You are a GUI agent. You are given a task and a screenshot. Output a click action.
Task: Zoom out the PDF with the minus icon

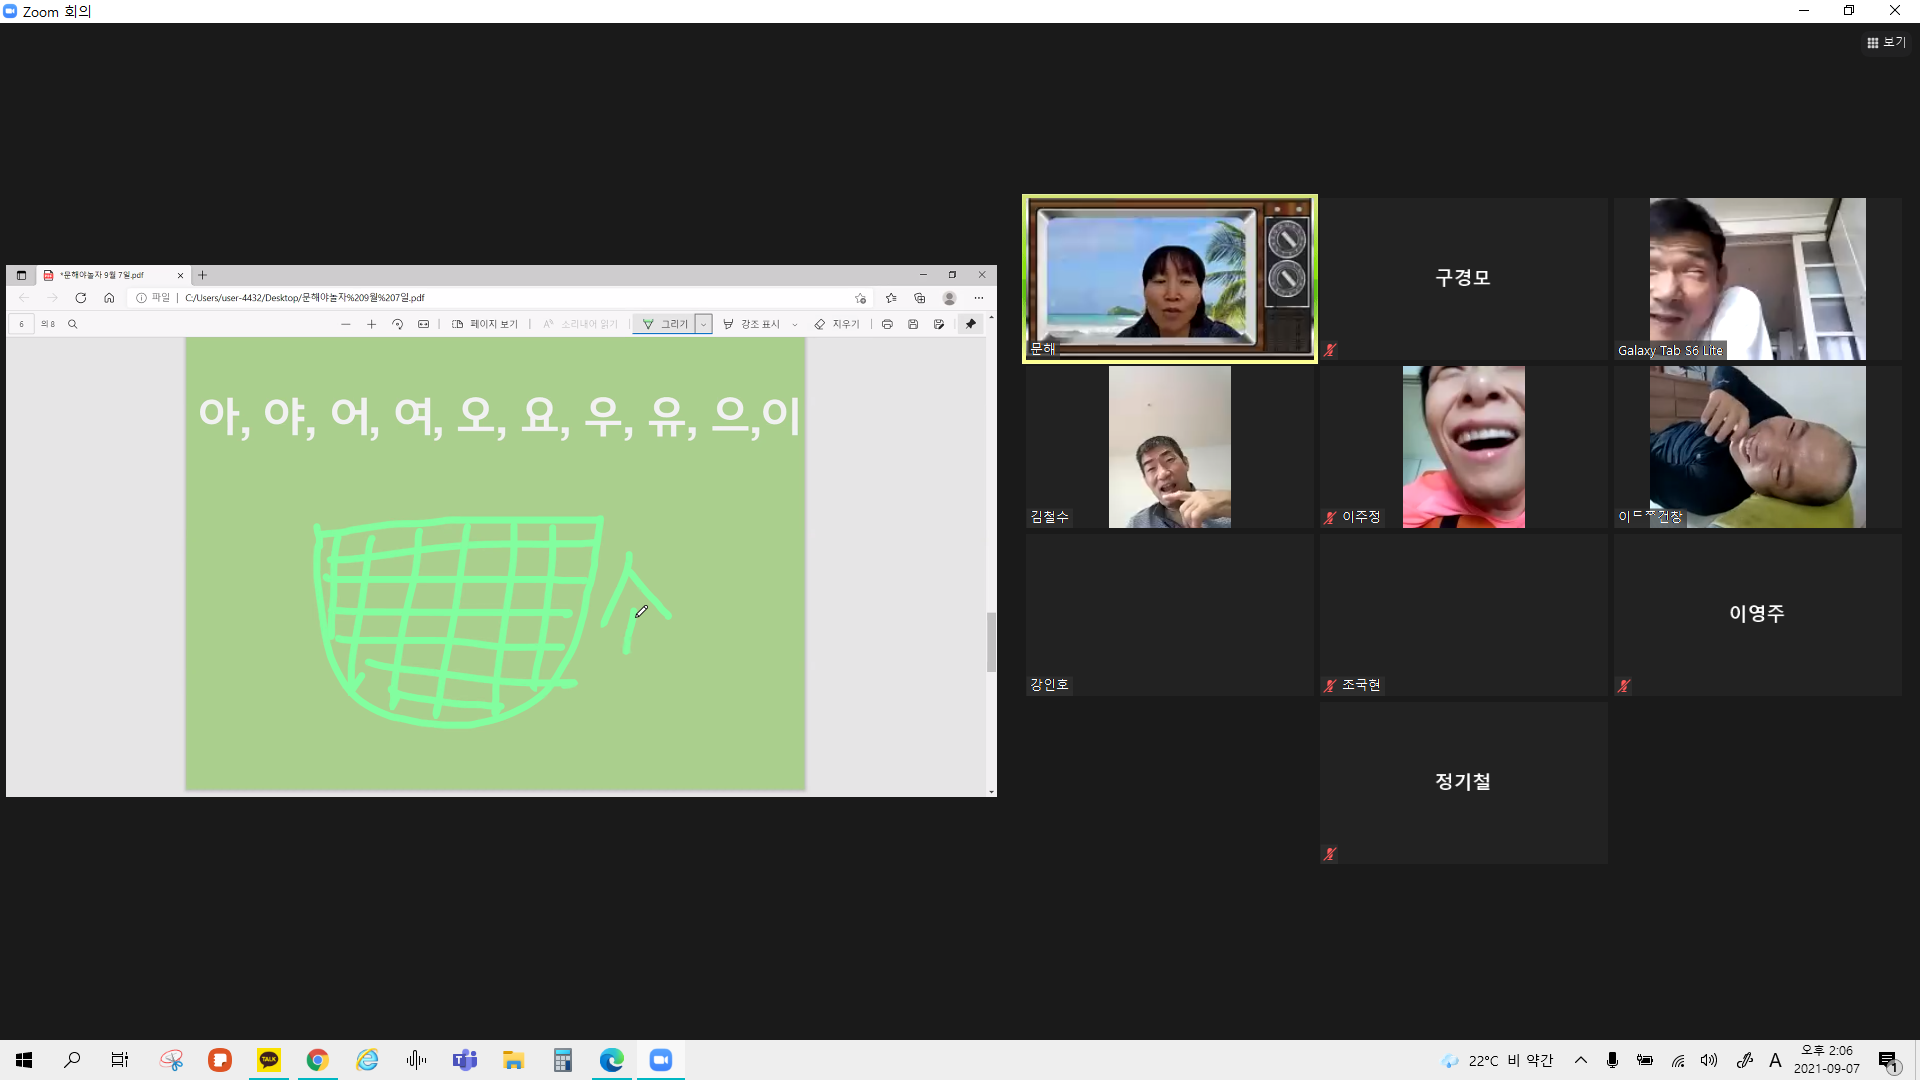point(346,324)
